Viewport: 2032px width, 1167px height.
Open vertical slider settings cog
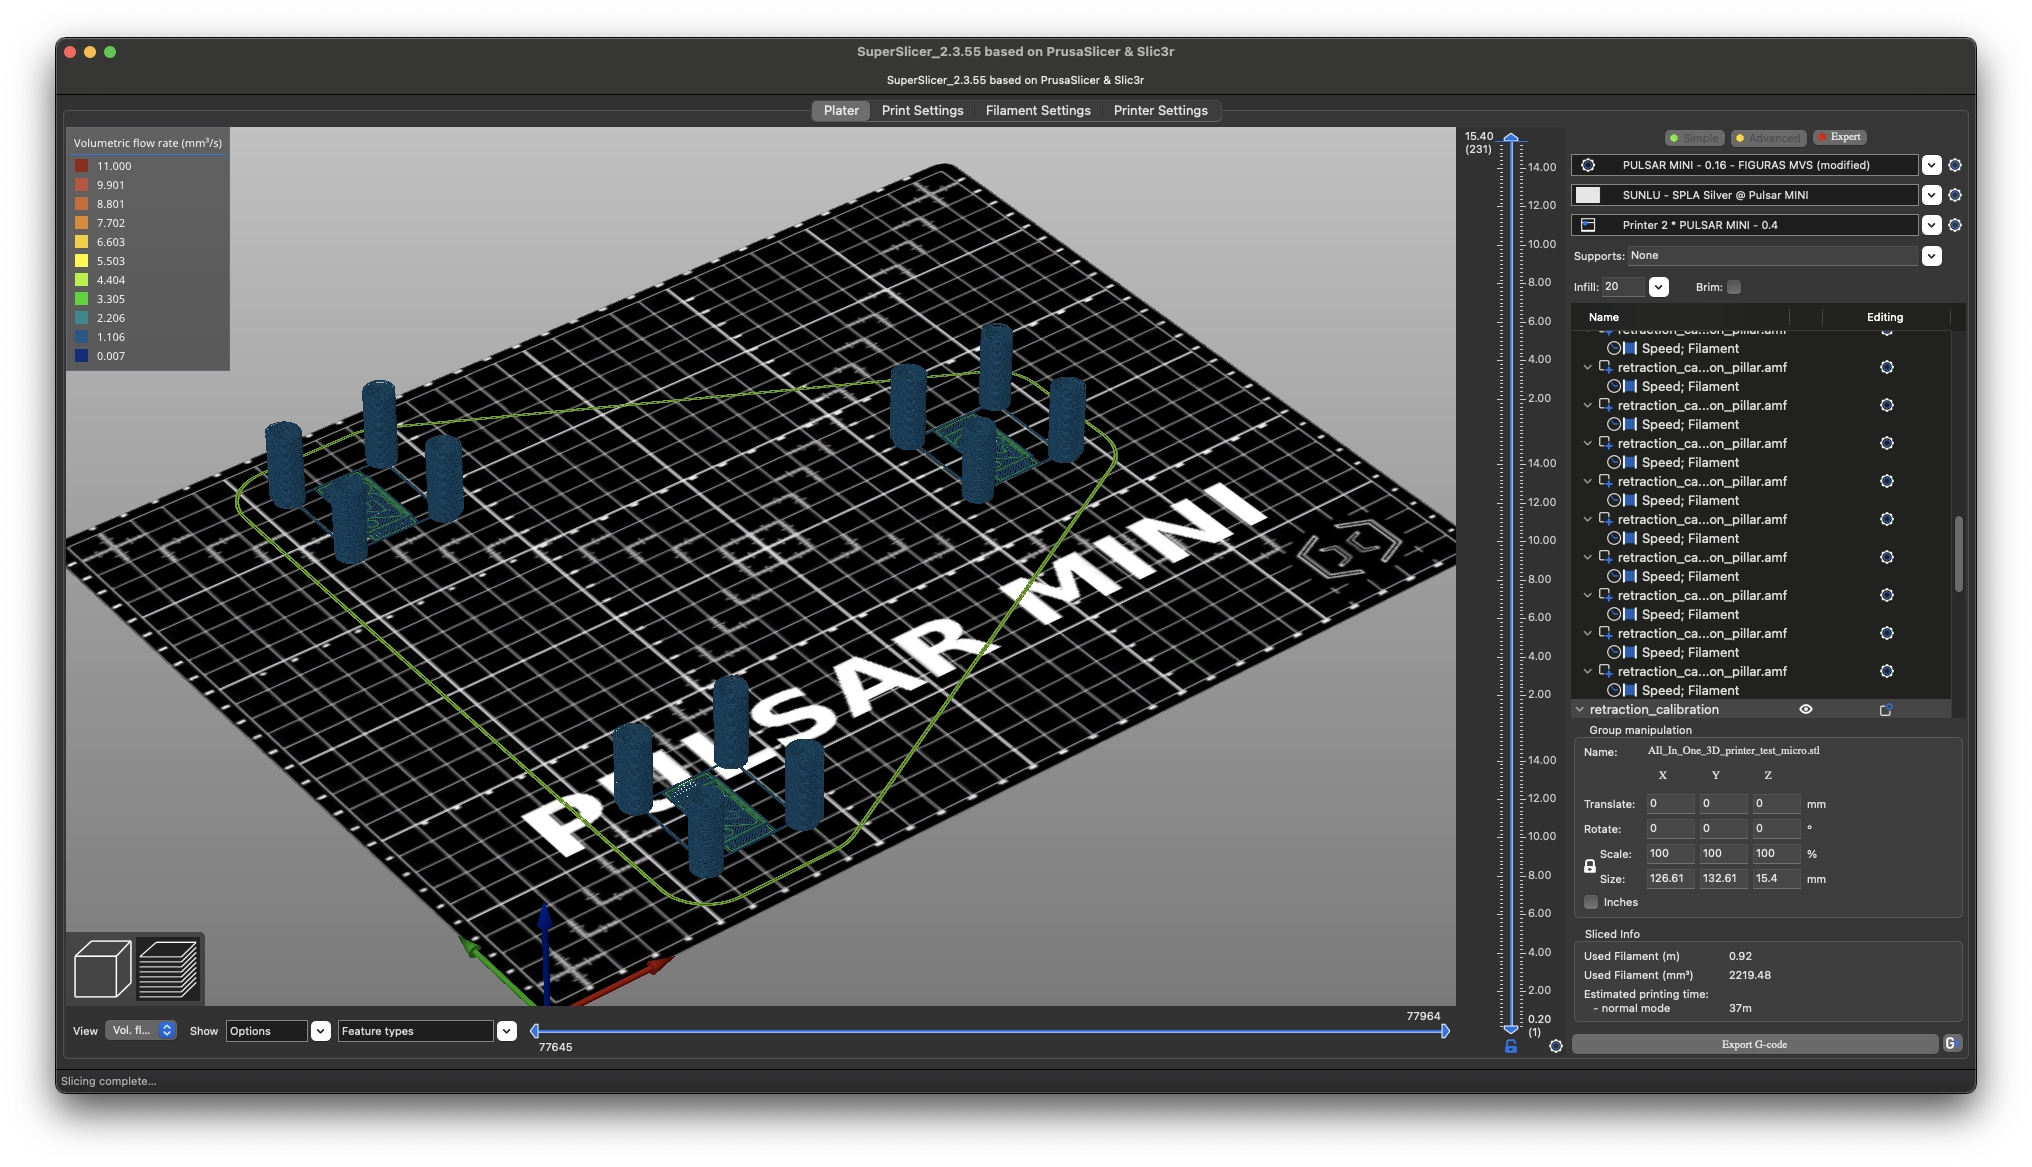point(1556,1046)
